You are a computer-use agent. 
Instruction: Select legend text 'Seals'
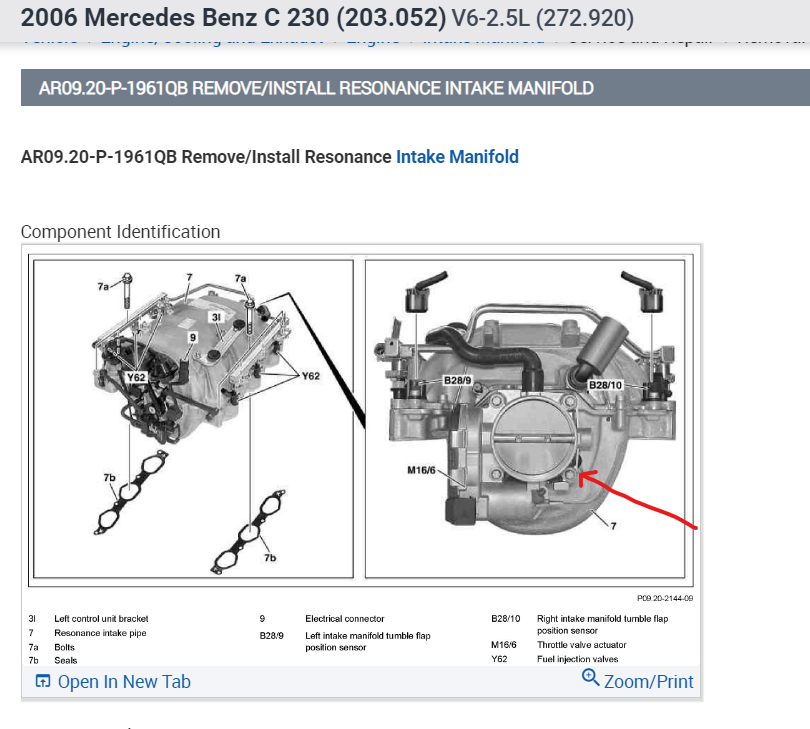click(x=66, y=660)
